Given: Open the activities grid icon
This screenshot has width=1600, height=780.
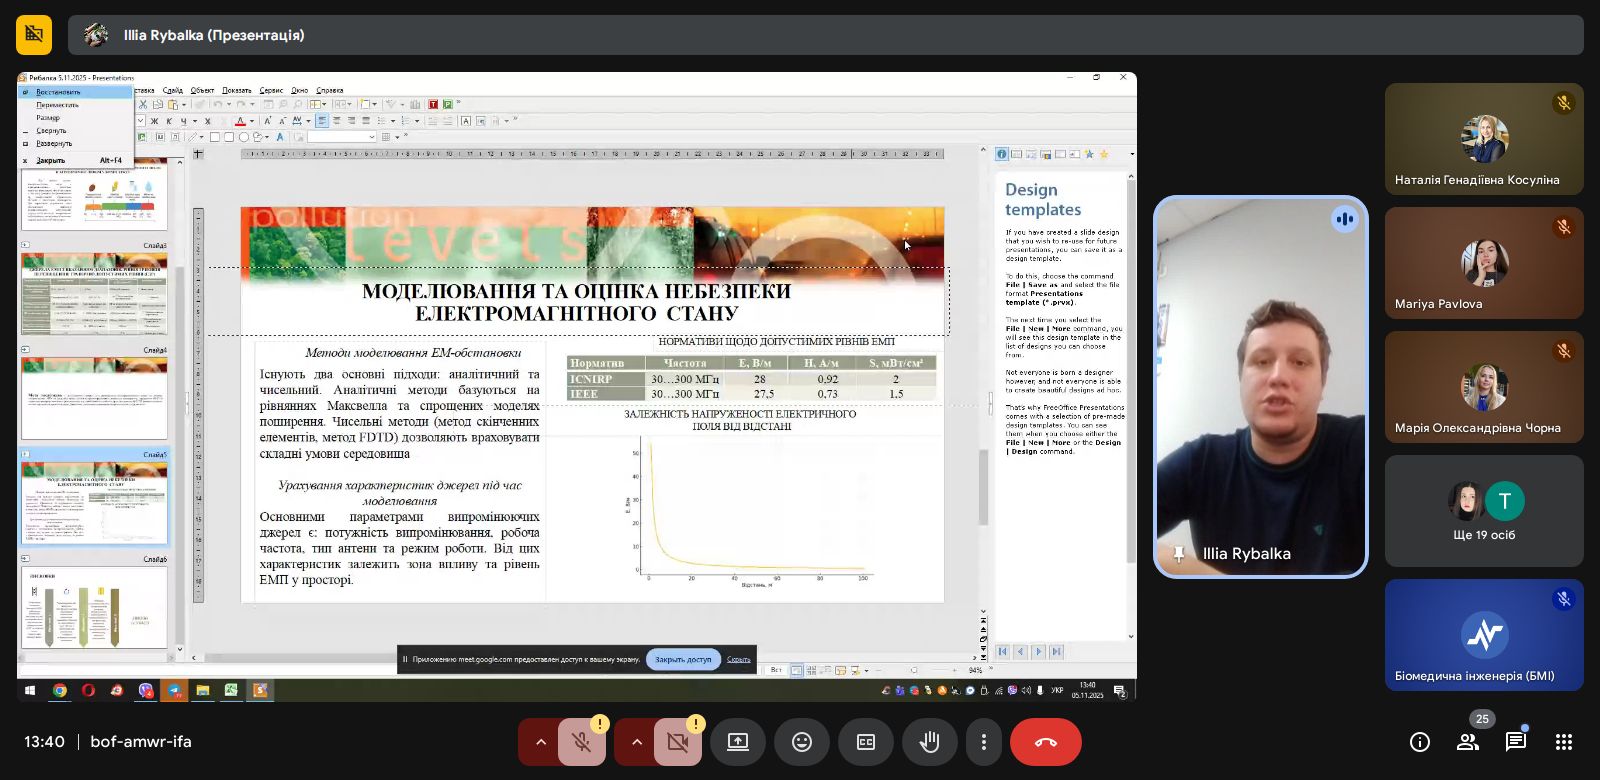Looking at the screenshot, I should tap(1564, 742).
